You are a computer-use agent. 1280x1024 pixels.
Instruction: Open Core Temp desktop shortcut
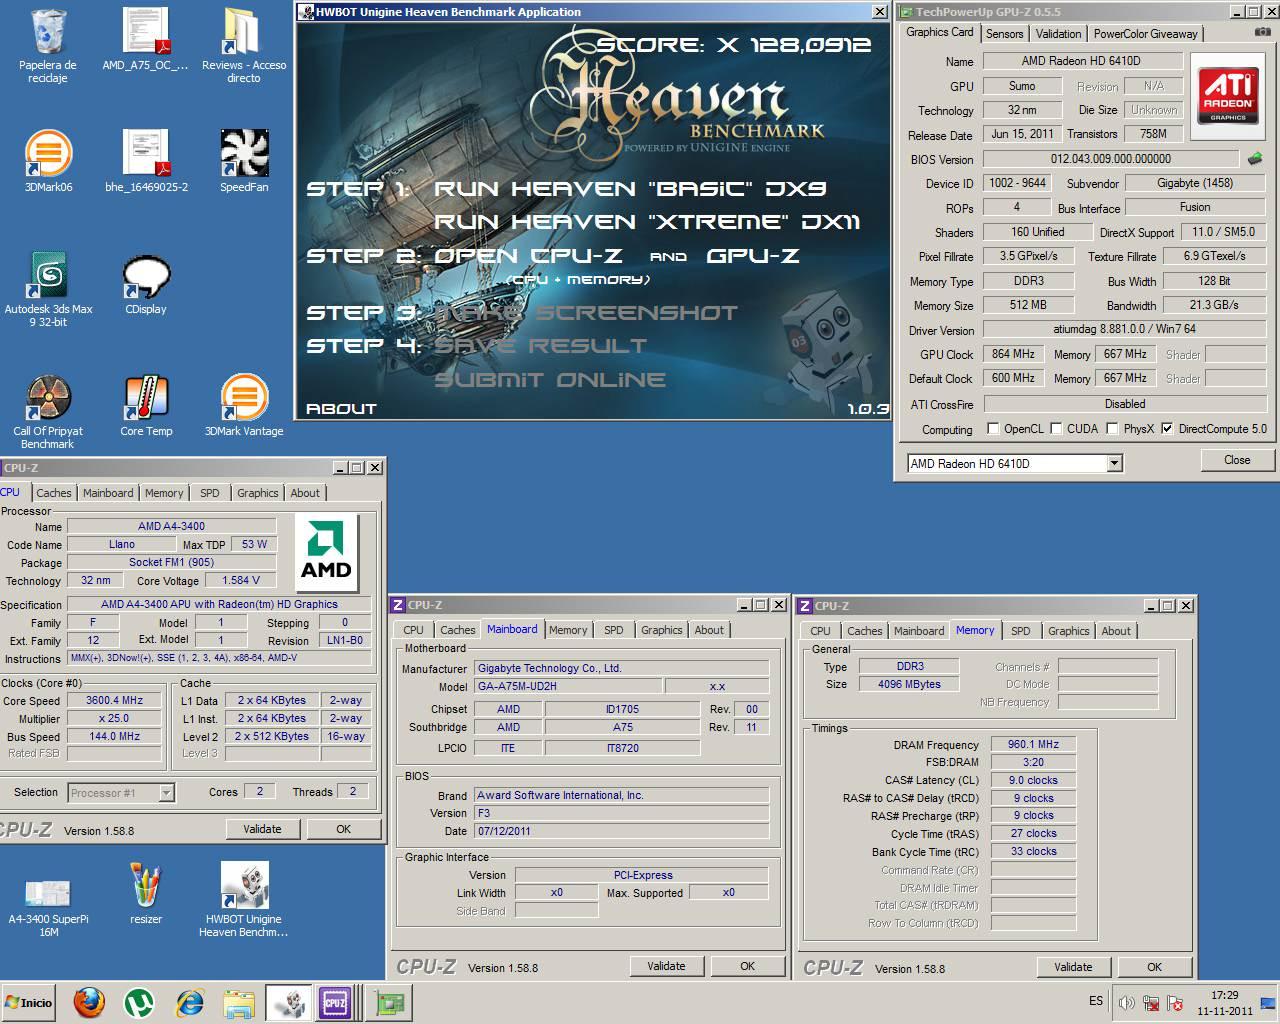point(146,406)
